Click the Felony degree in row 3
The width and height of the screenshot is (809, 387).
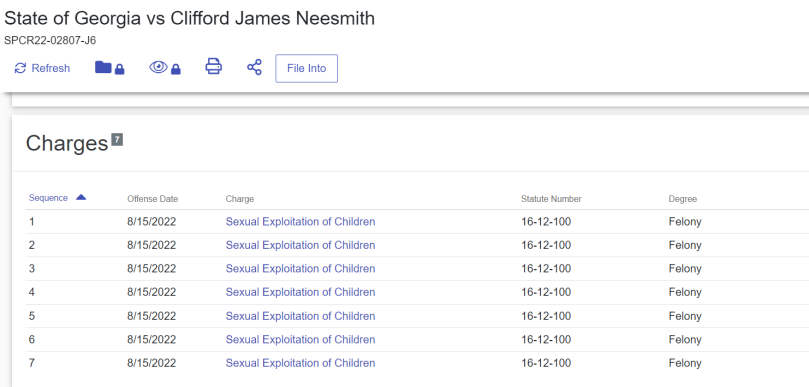tap(685, 269)
